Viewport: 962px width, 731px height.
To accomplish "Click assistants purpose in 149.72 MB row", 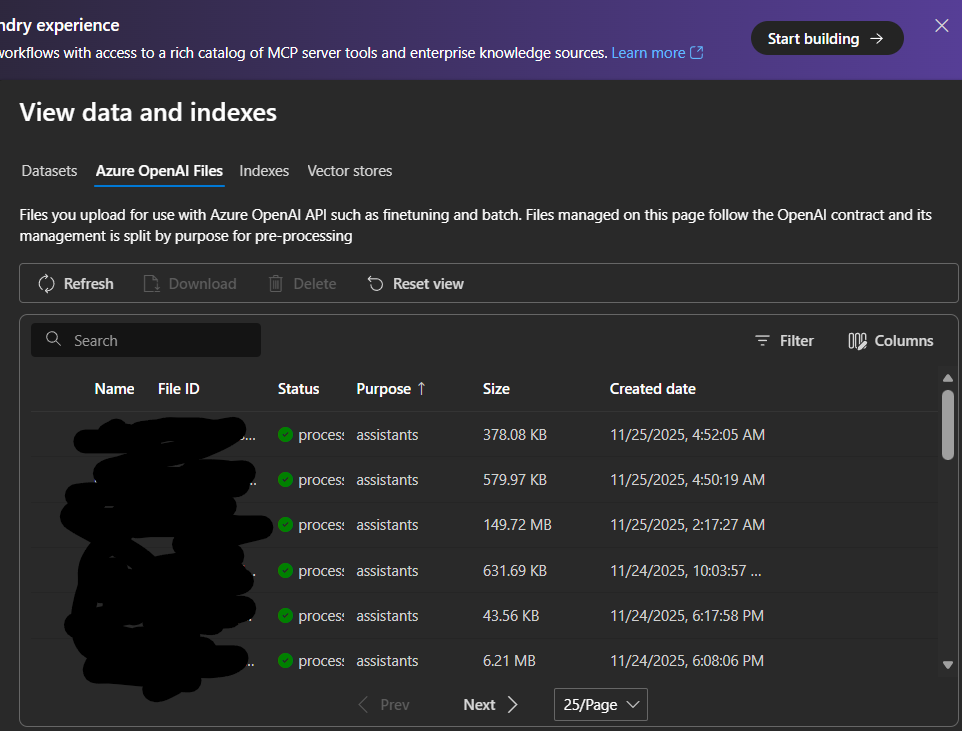I will point(387,525).
